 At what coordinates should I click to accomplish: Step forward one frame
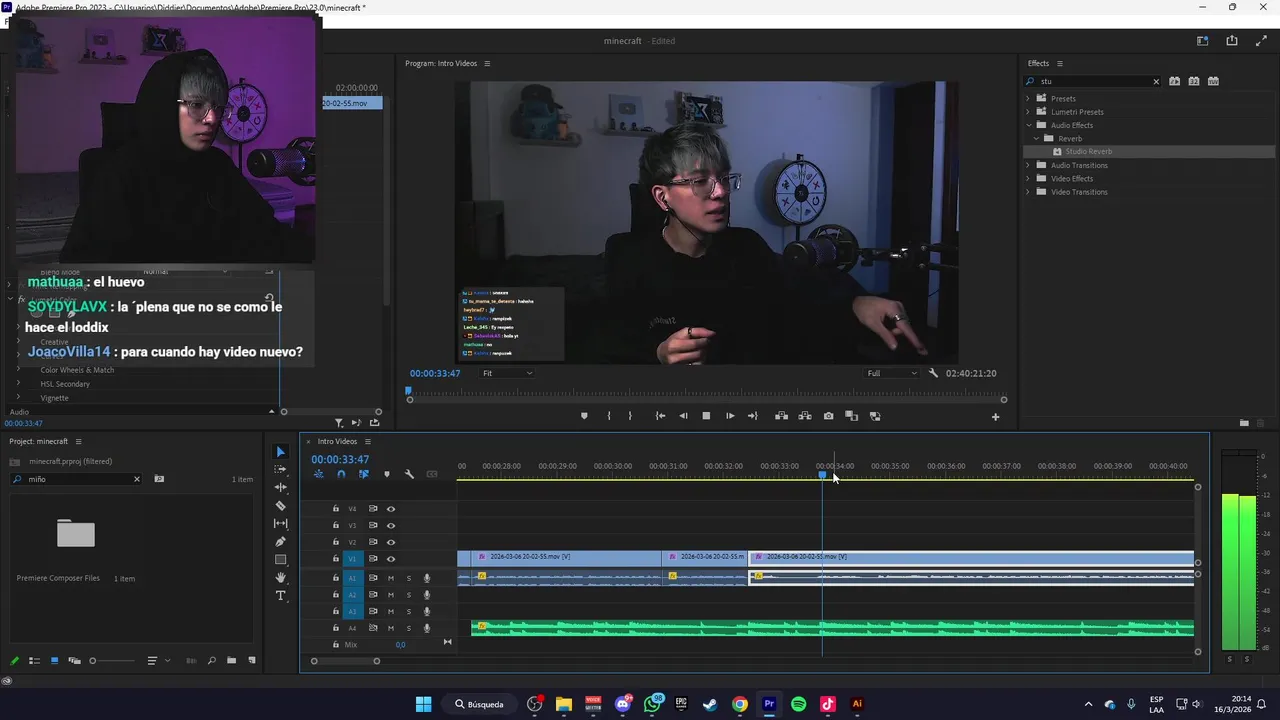pyautogui.click(x=730, y=416)
